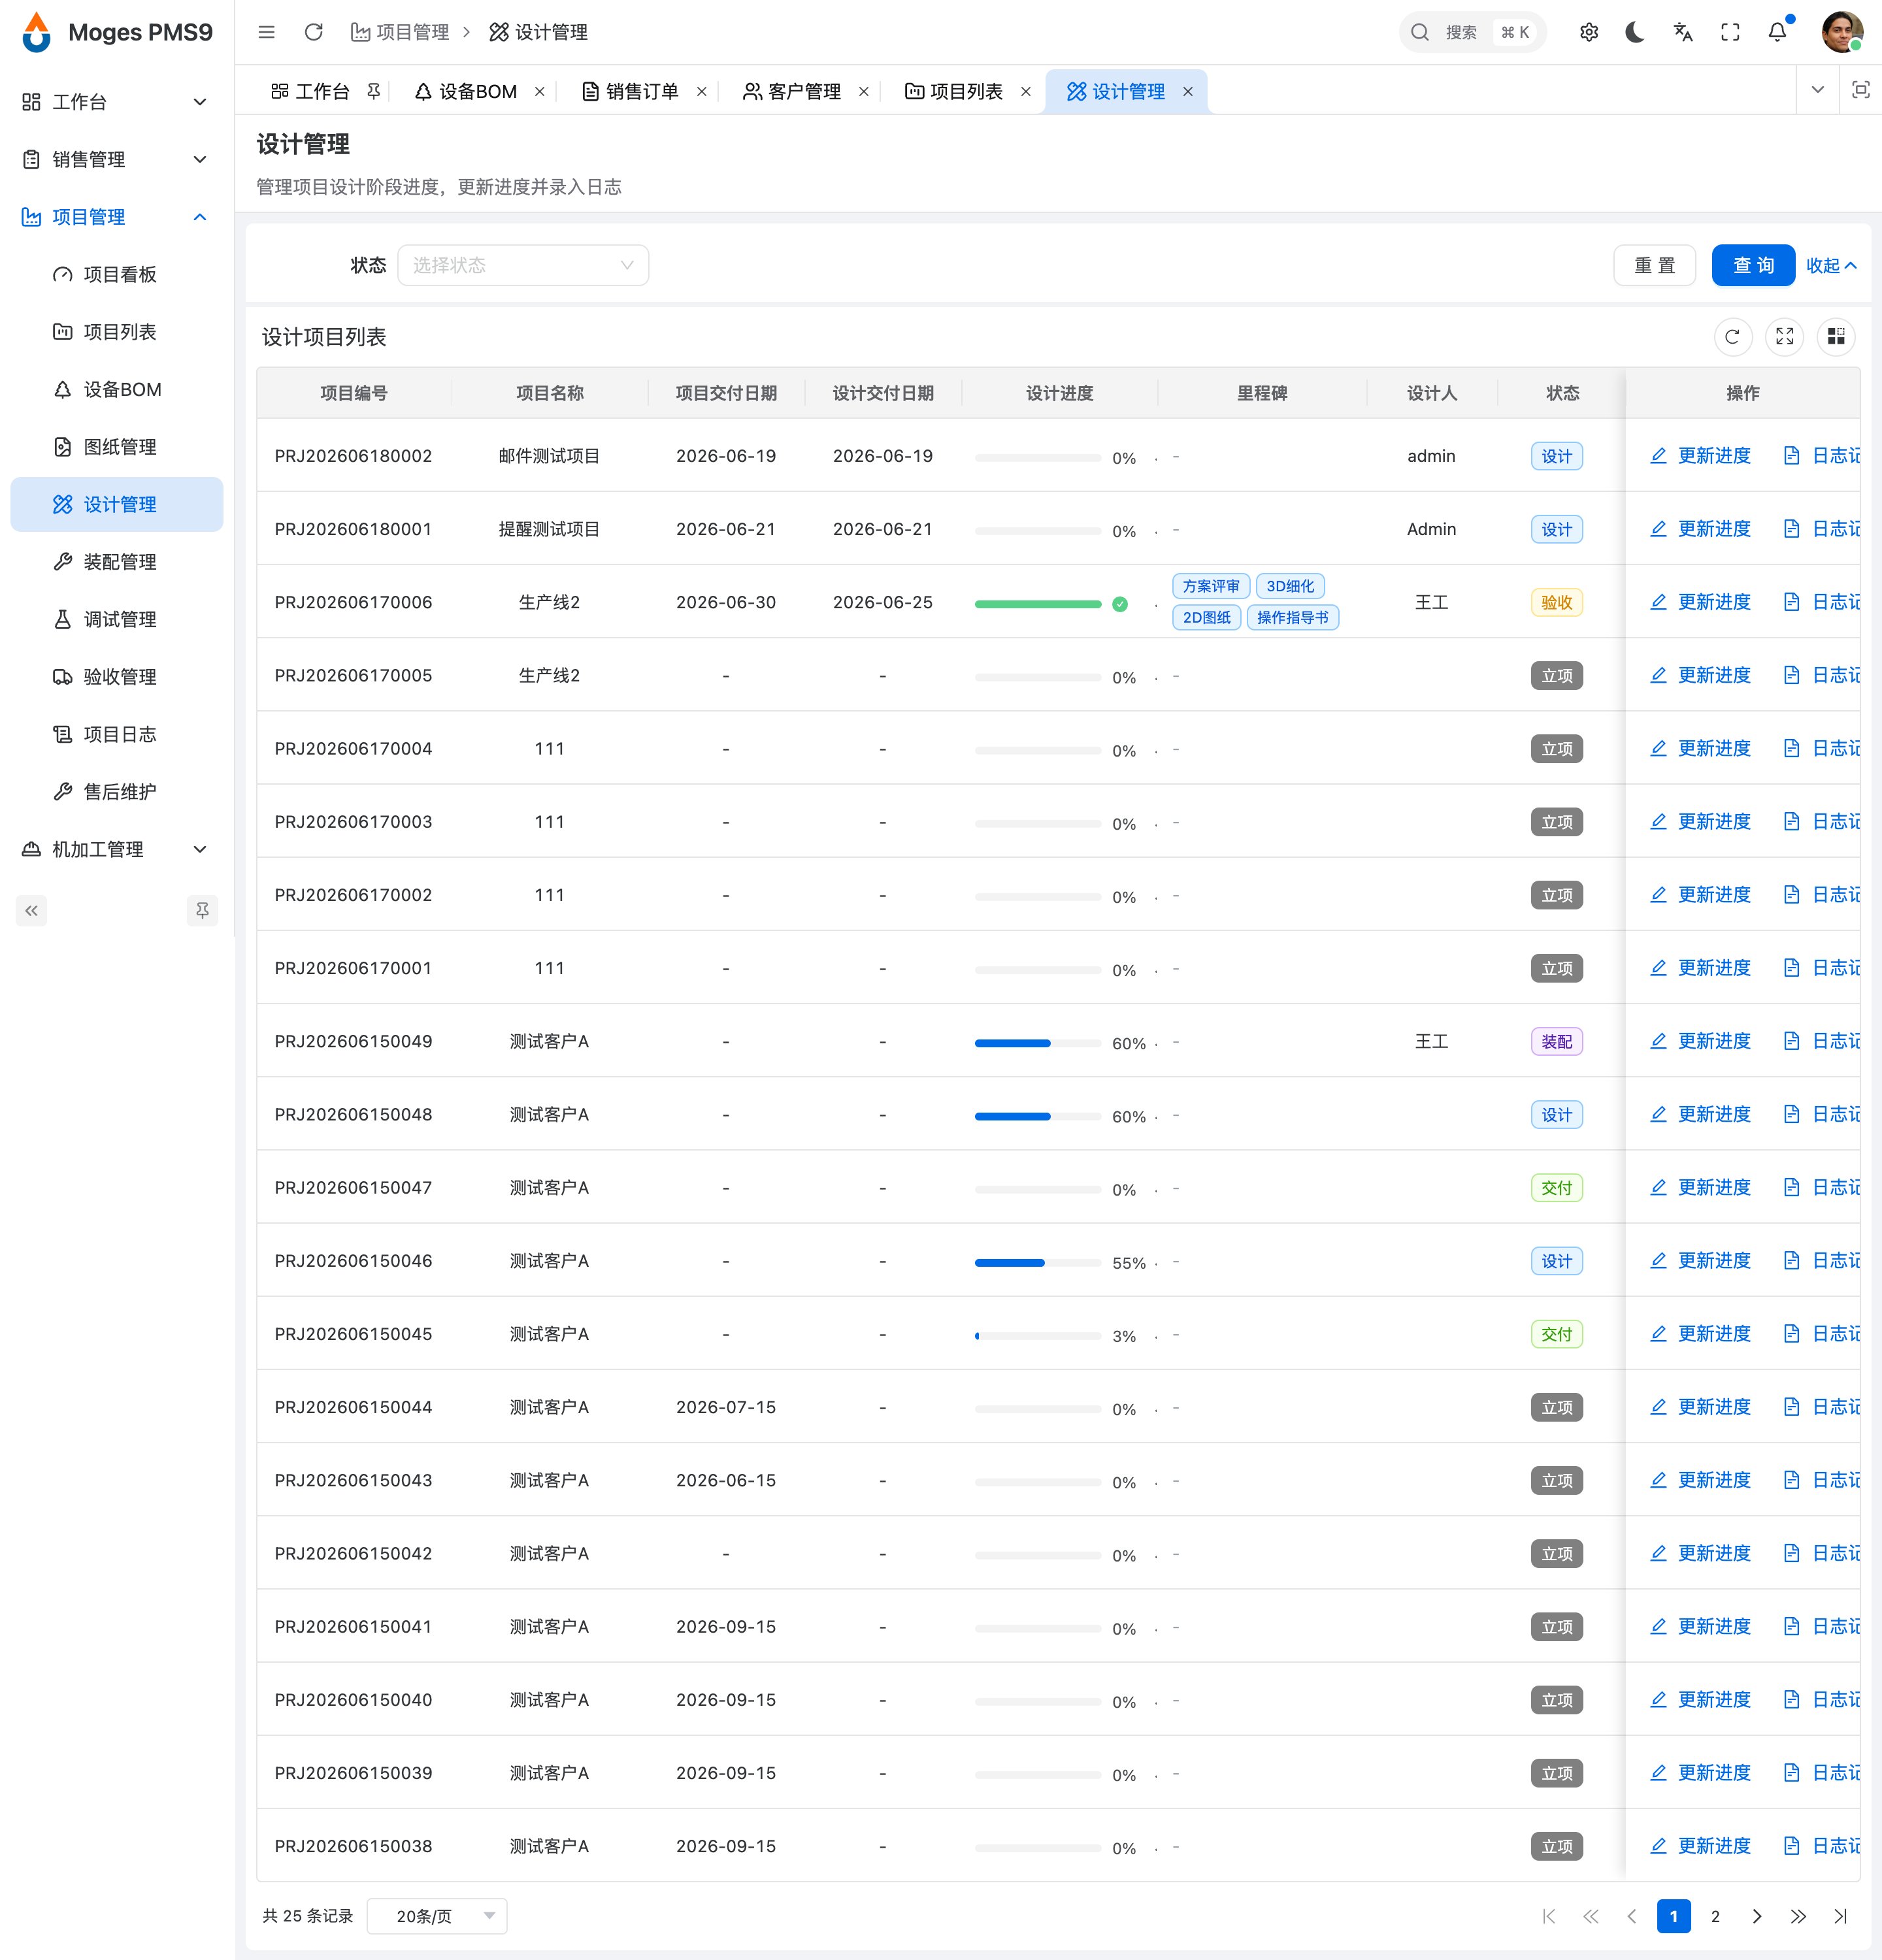Collapse the sidebar with double-chevron icon

[x=31, y=910]
